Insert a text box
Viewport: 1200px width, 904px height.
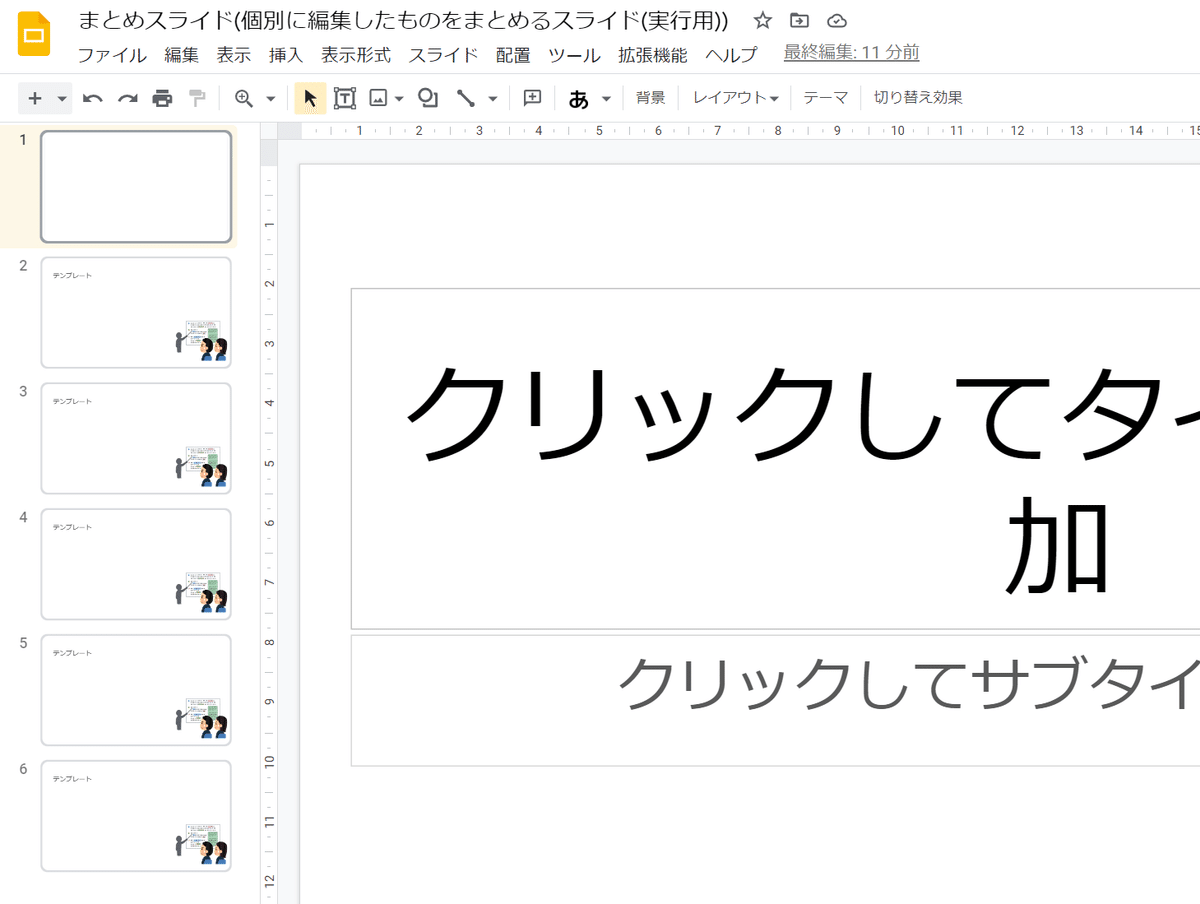(345, 98)
